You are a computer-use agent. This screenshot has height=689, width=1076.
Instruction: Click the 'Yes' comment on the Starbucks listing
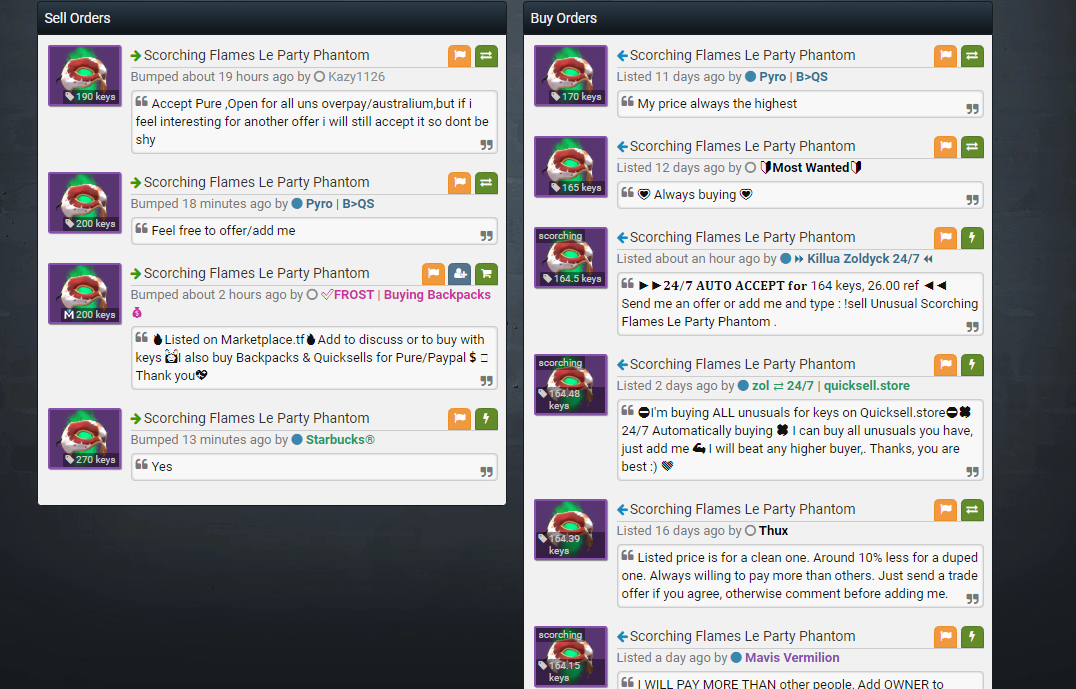tap(162, 467)
